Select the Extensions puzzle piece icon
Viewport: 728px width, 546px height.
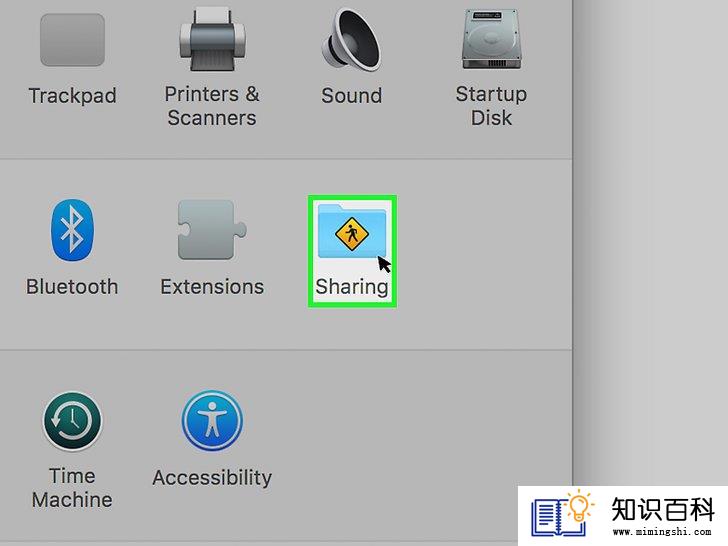[x=212, y=230]
